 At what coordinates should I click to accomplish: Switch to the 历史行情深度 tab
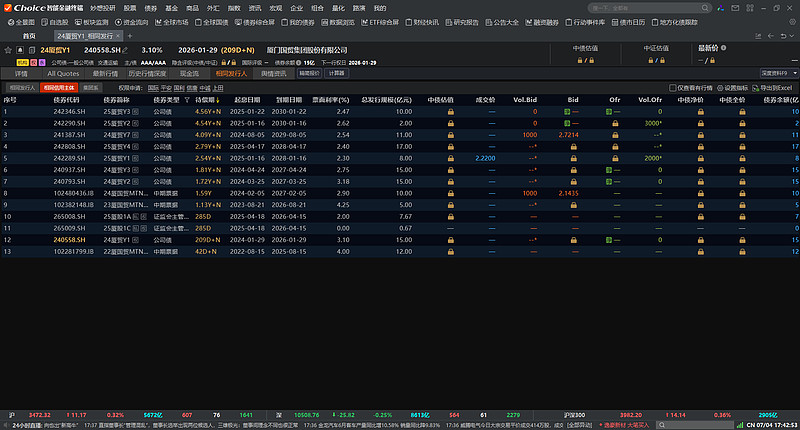tap(147, 73)
